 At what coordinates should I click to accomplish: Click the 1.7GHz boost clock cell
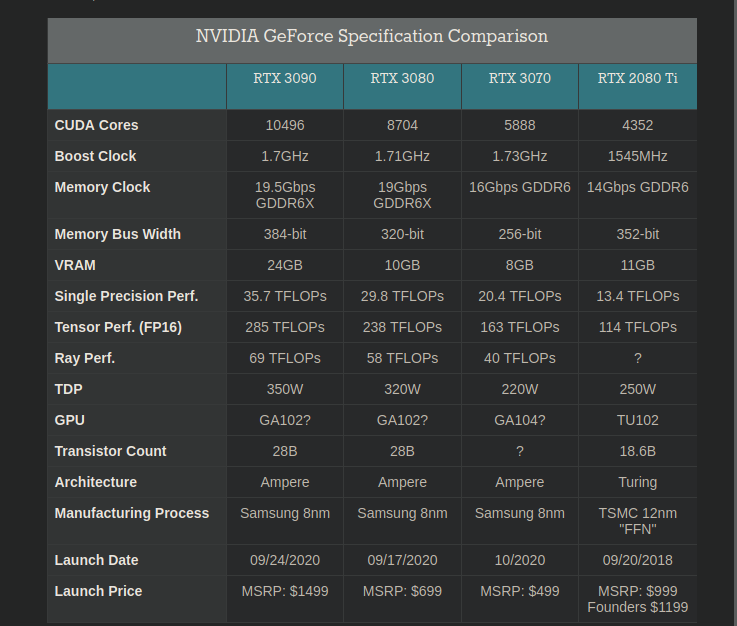coord(285,156)
